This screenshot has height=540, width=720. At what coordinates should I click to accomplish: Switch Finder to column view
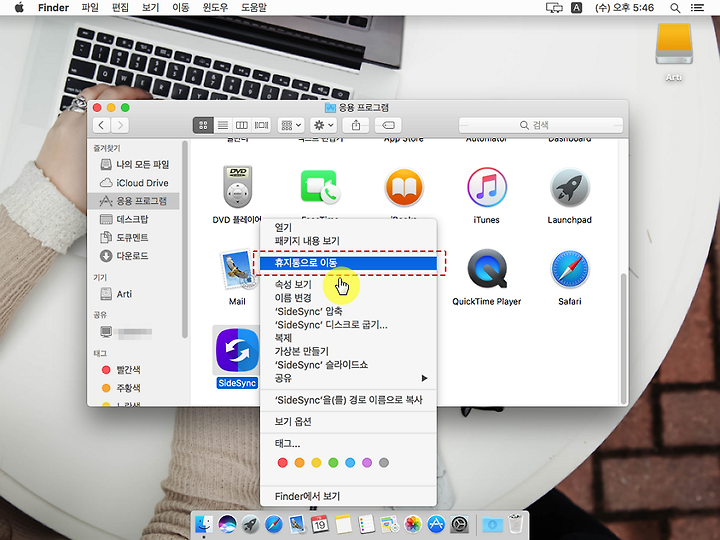click(242, 125)
